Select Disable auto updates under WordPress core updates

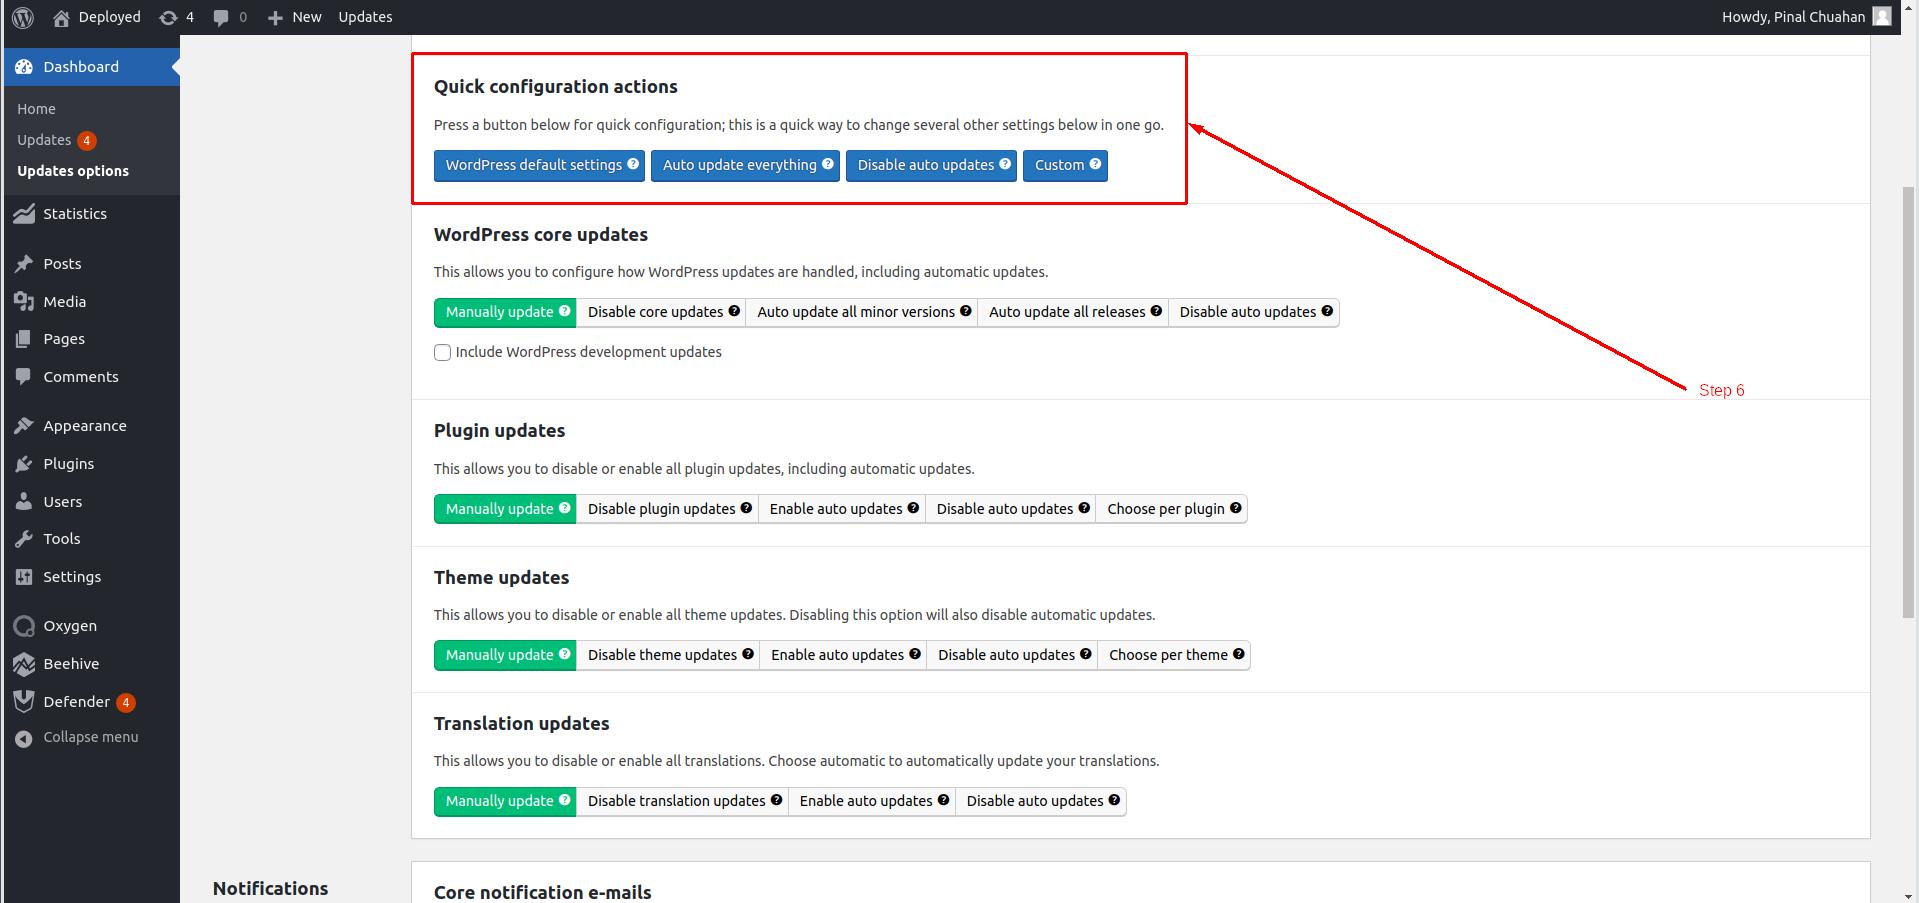(x=1254, y=312)
